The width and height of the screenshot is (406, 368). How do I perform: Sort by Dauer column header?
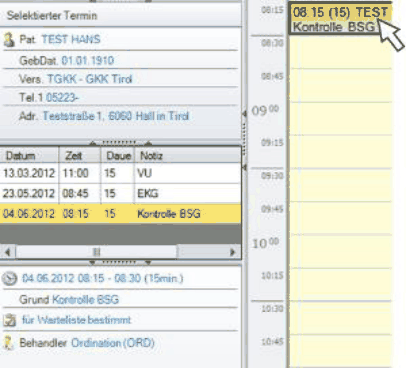coord(118,156)
